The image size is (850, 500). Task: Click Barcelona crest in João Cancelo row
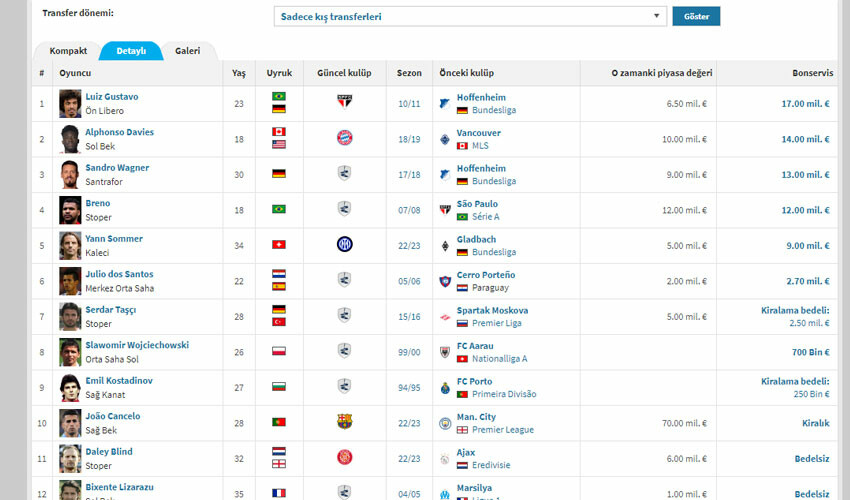point(344,422)
